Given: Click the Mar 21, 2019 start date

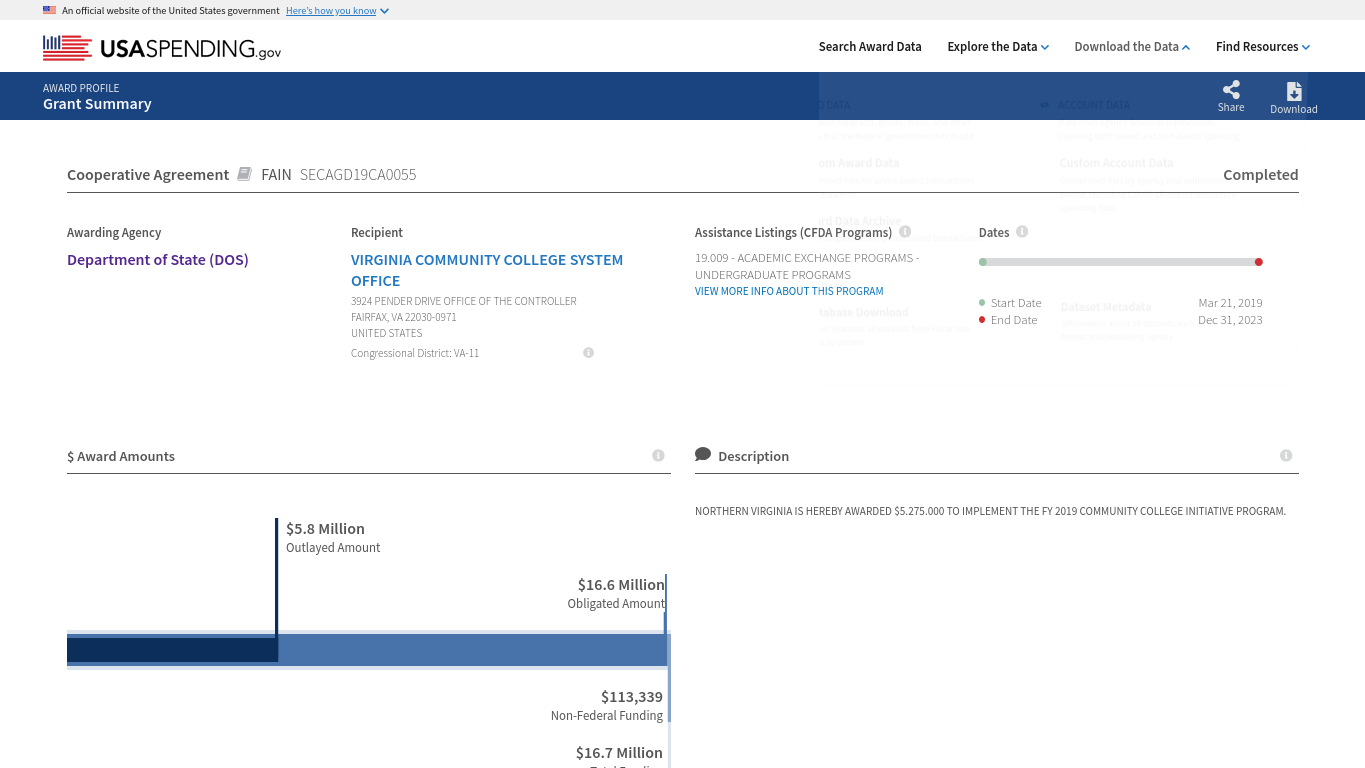Looking at the screenshot, I should (1230, 303).
